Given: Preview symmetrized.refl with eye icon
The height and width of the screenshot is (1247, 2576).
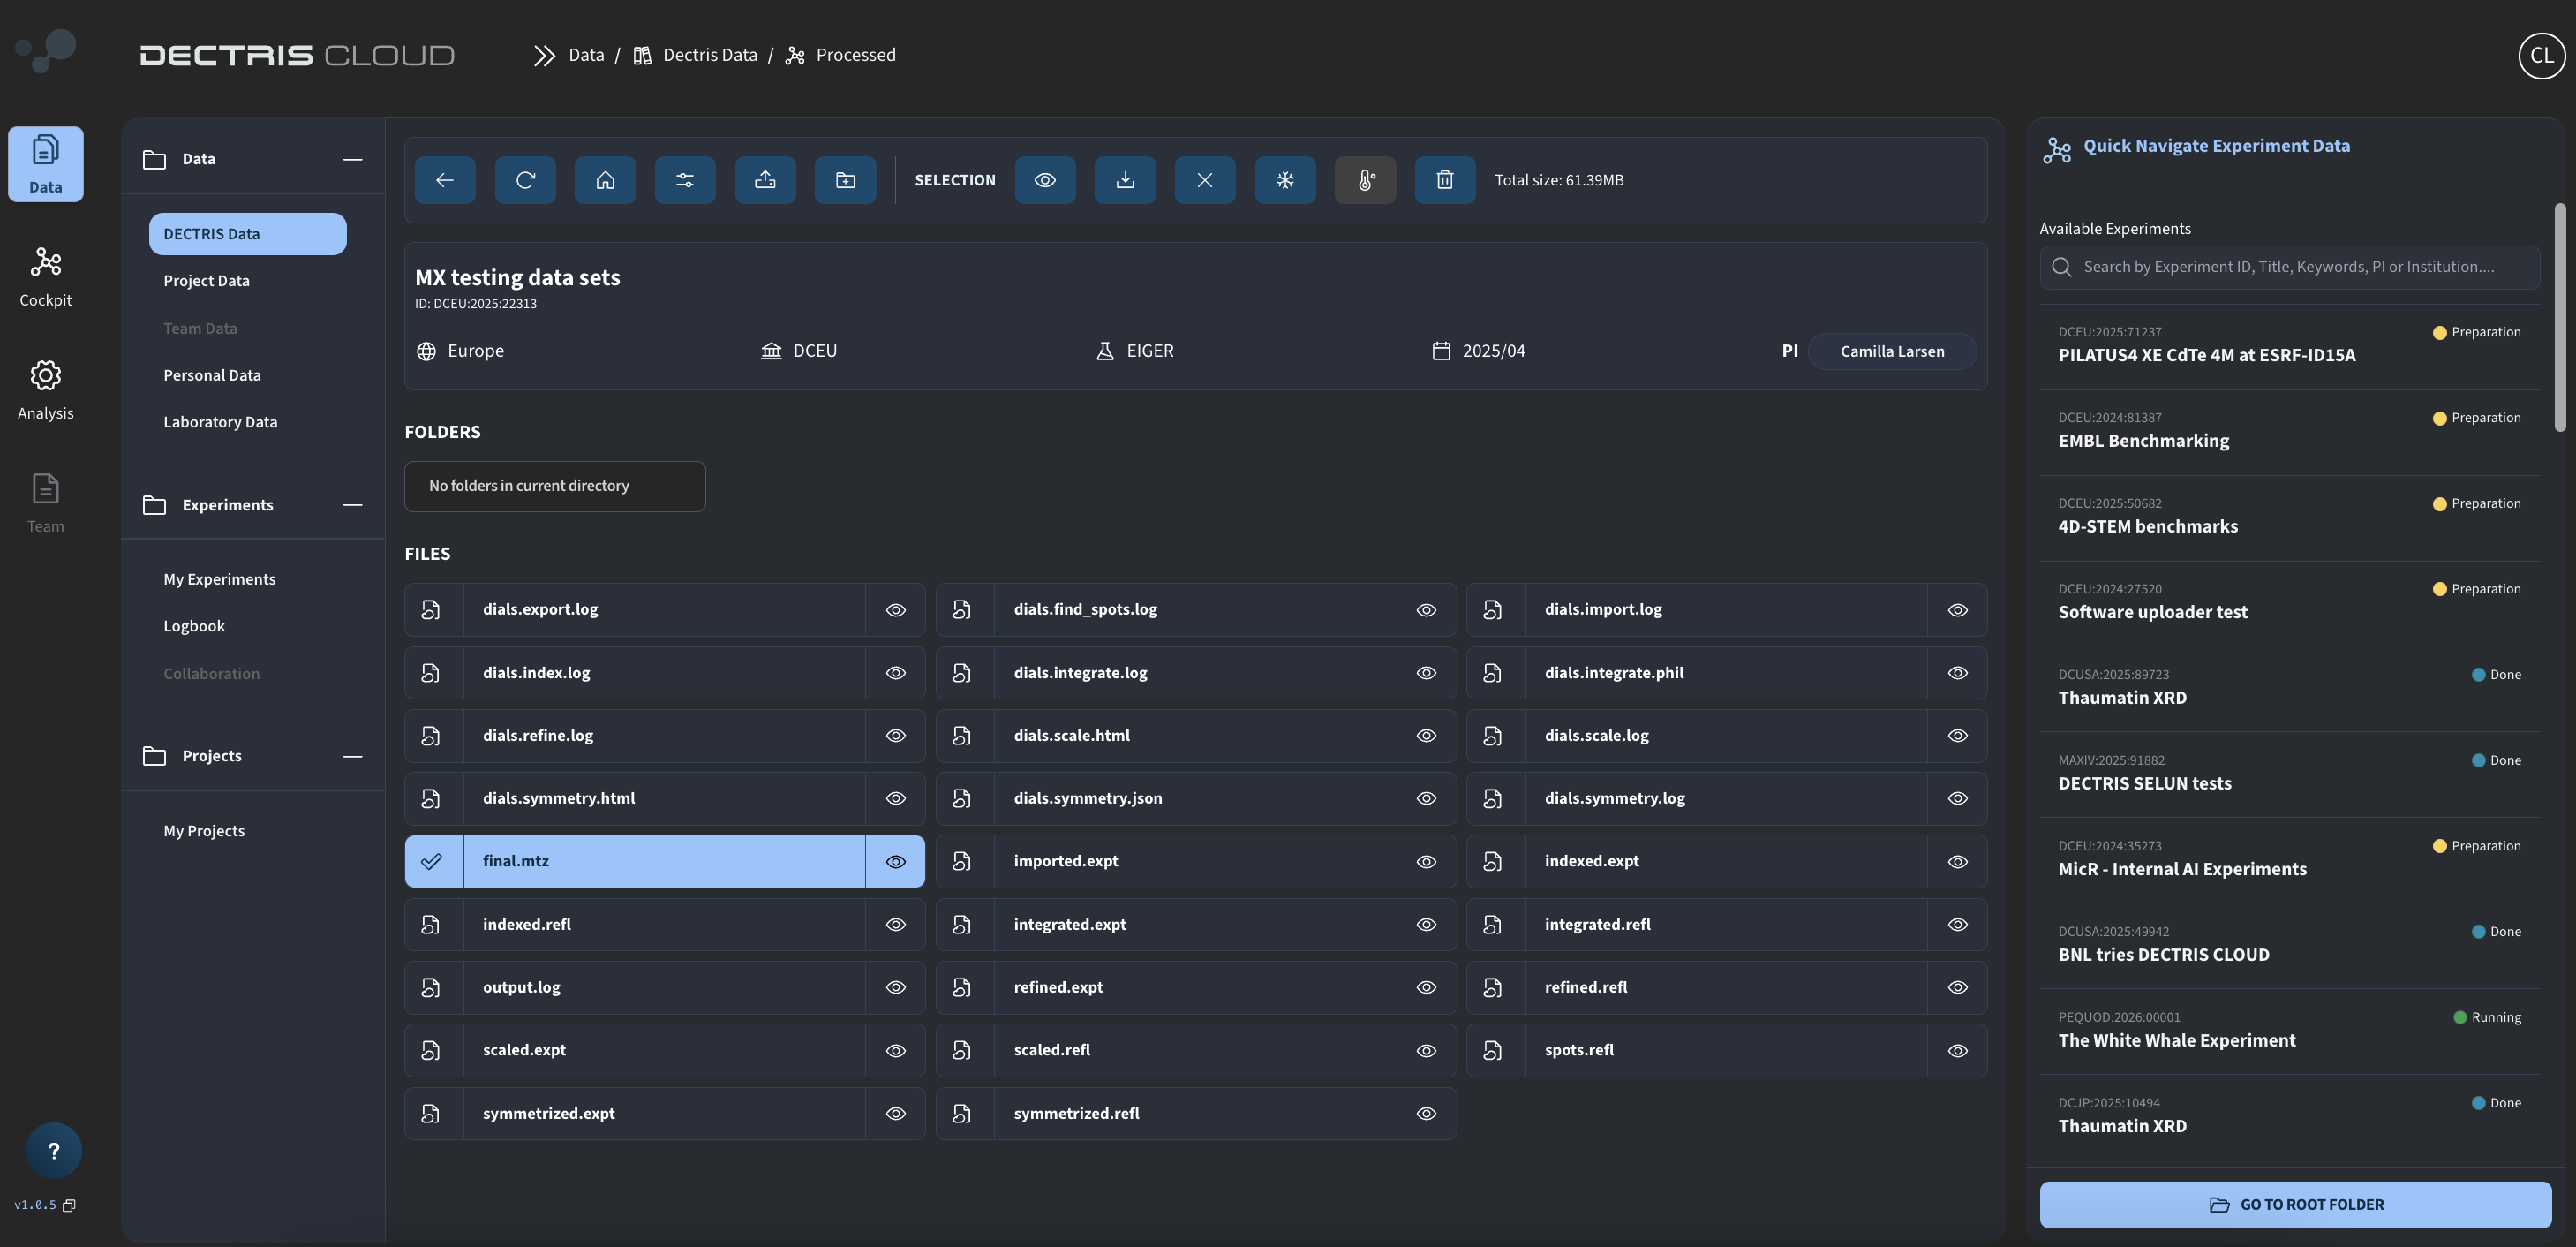Looking at the screenshot, I should click(1427, 1113).
